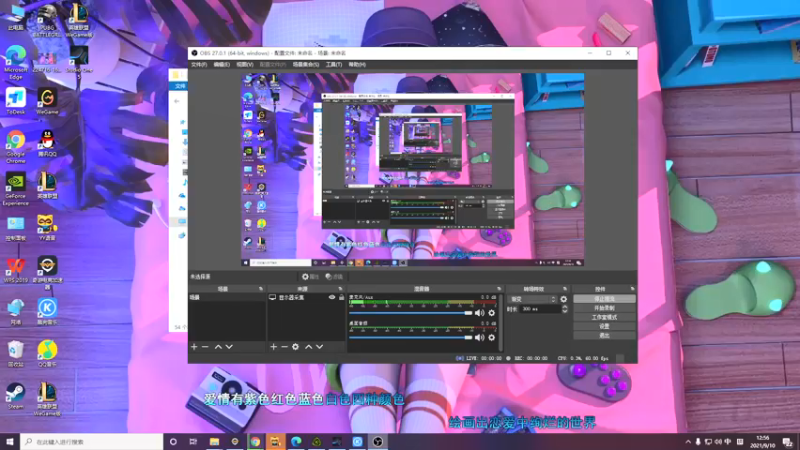Open the View menu in OBS
Screen dimensions: 800x450
click(x=245, y=65)
